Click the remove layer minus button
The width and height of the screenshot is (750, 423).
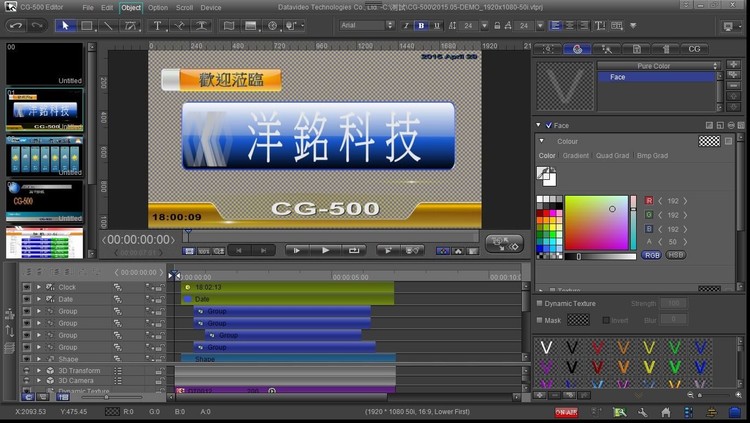pyautogui.click(x=733, y=85)
